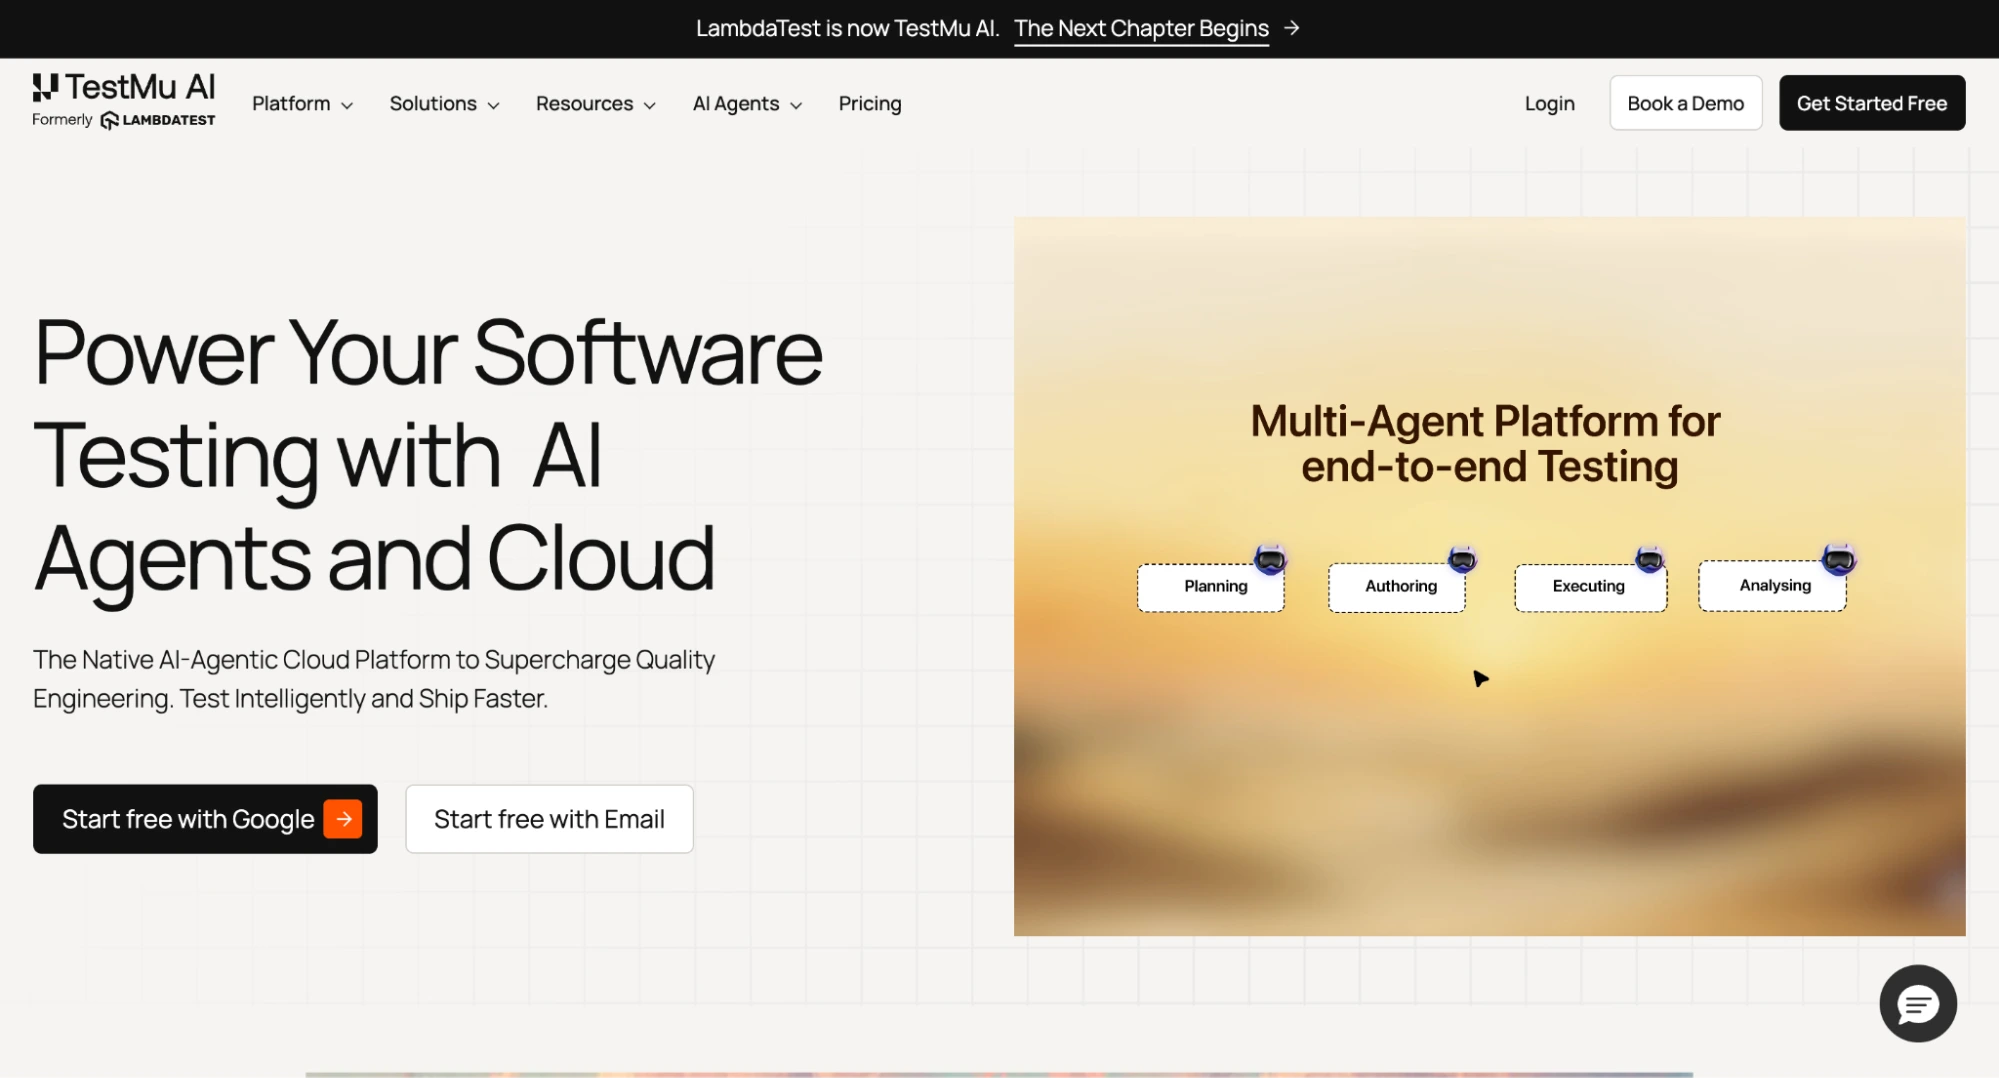
Task: Click the arrow next to The Next Chapter Begins
Action: click(x=1292, y=28)
